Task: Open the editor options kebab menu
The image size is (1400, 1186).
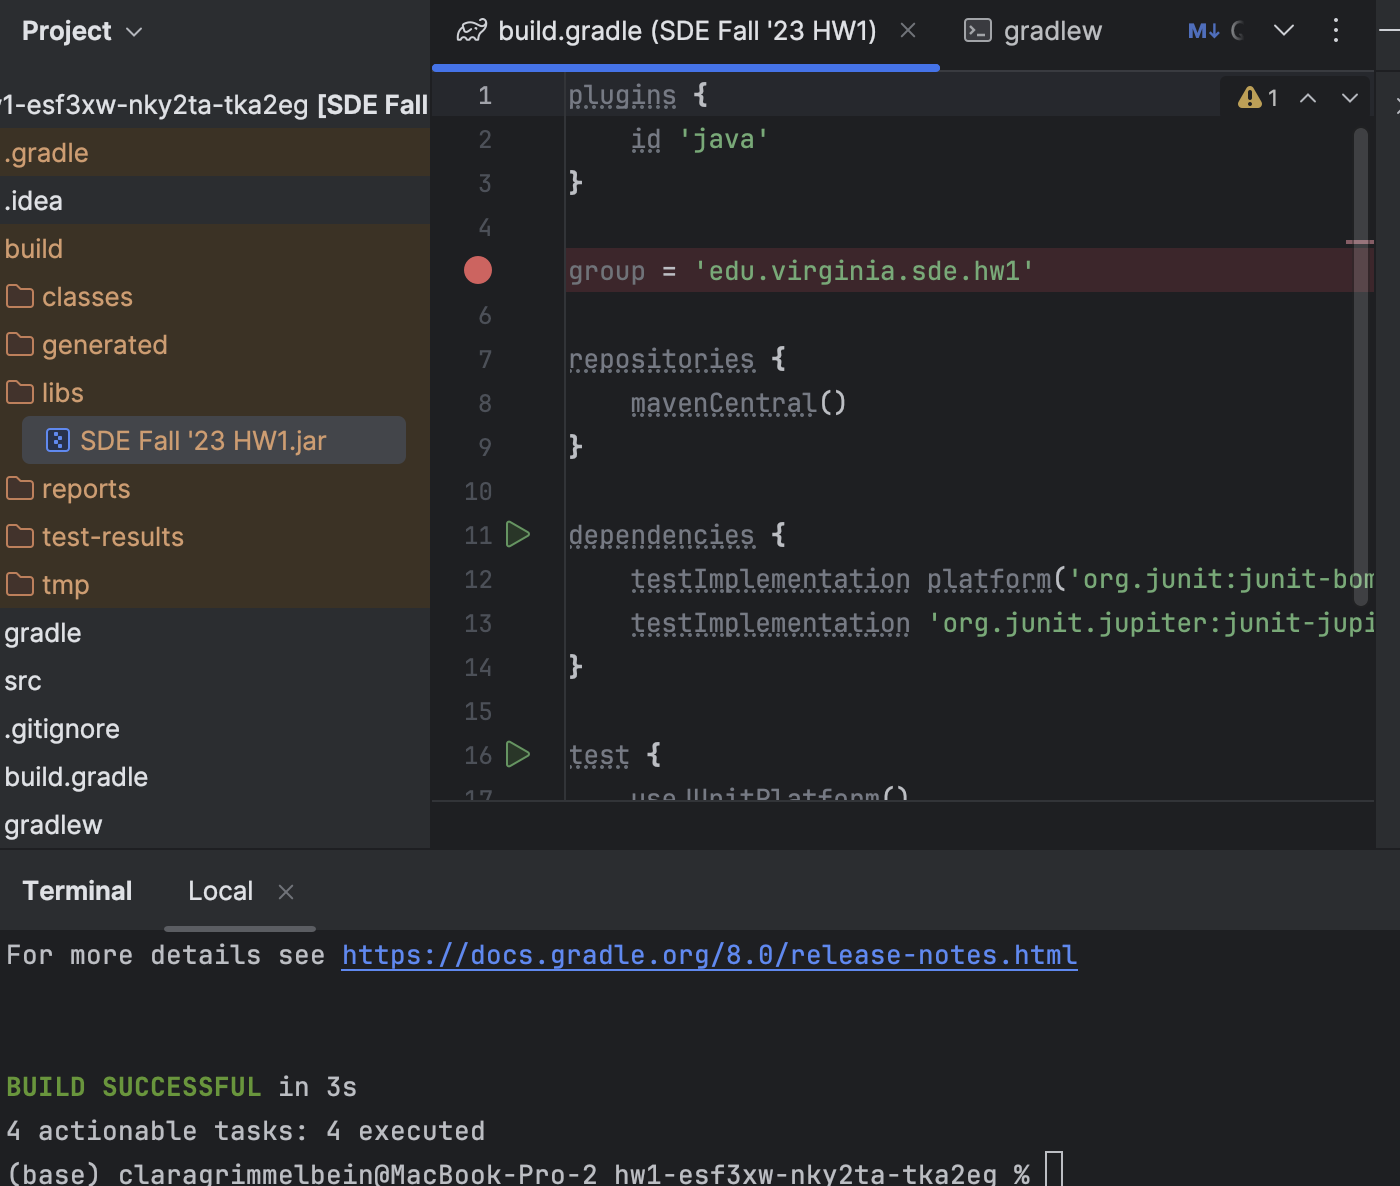Action: [1336, 31]
